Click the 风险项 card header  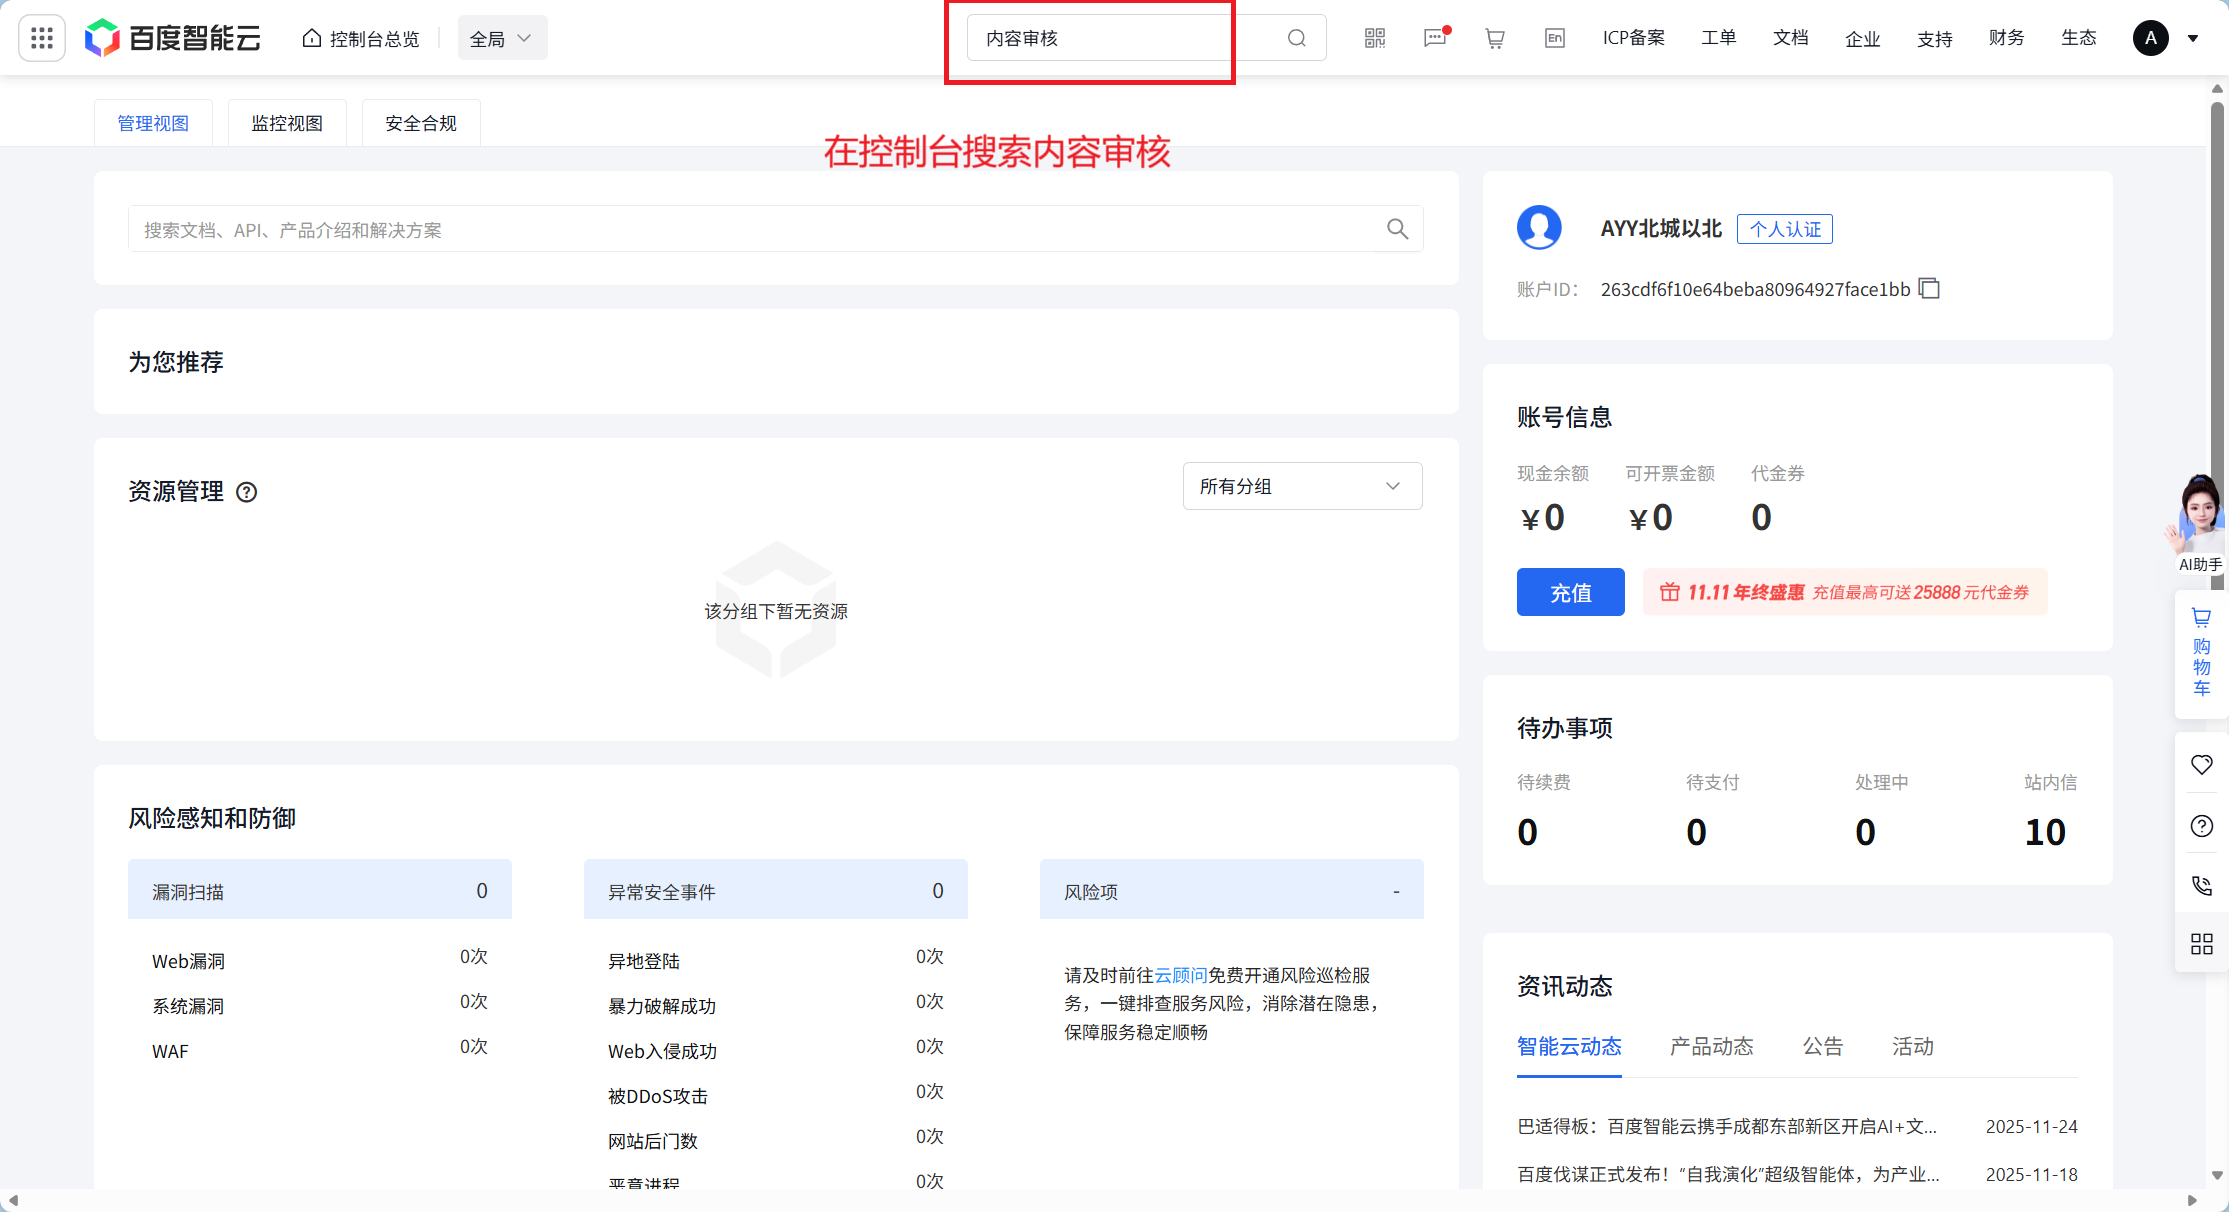pos(1232,889)
